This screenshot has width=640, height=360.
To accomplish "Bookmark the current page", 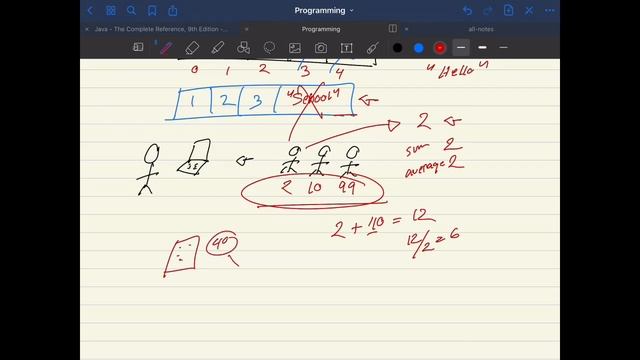I will click(x=152, y=11).
